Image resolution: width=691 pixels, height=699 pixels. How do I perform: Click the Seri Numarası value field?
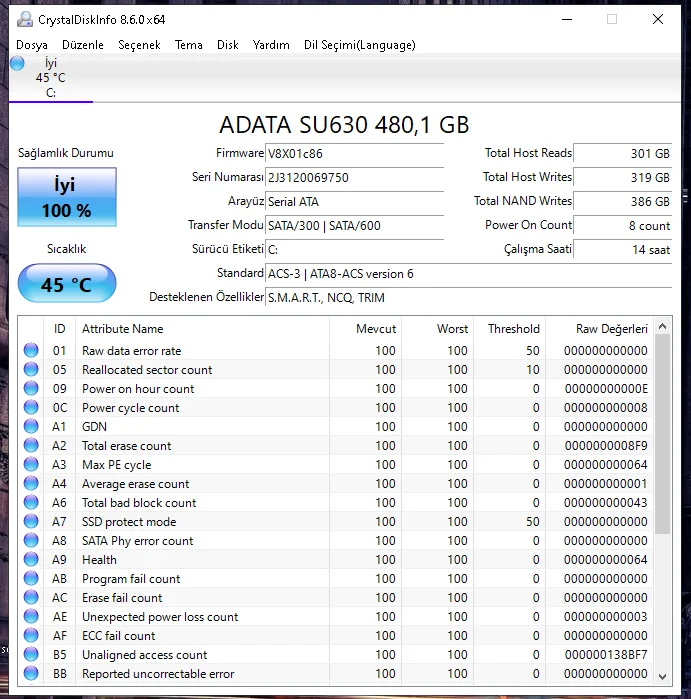pos(354,177)
